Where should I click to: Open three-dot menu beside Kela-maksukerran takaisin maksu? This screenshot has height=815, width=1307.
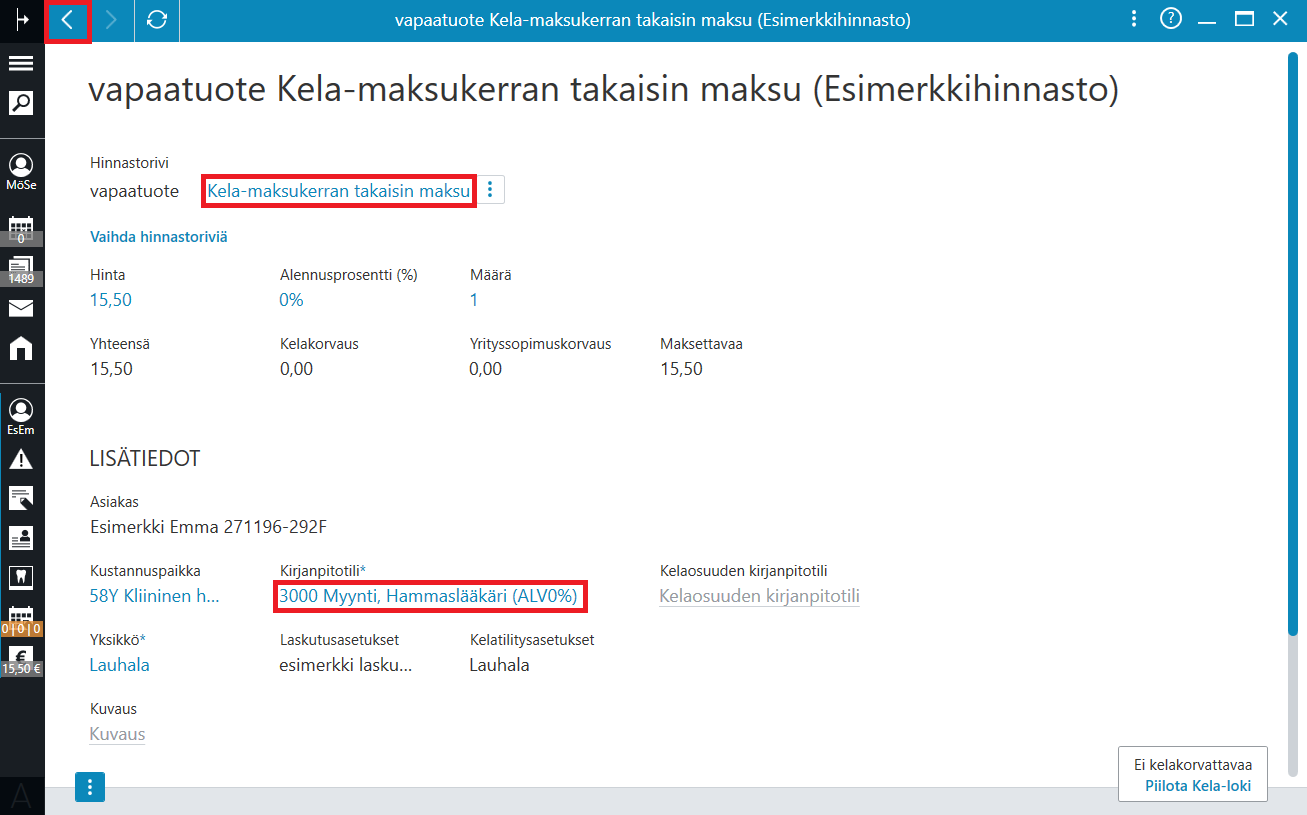click(490, 190)
